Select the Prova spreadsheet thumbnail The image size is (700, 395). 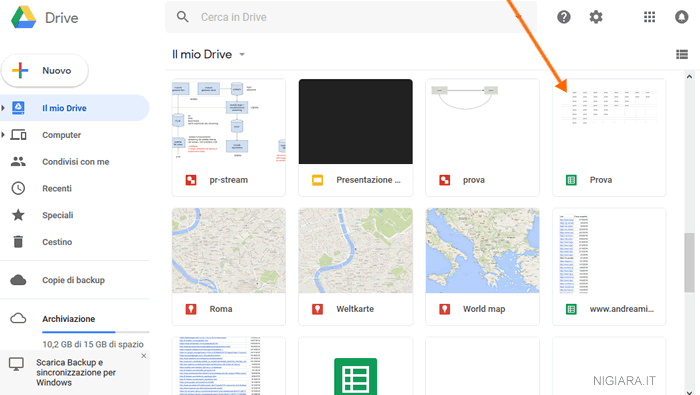point(609,121)
